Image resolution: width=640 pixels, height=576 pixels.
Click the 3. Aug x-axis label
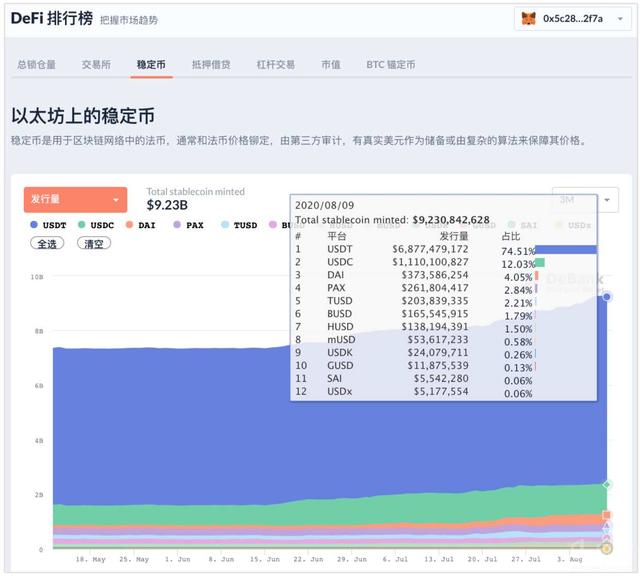point(570,559)
